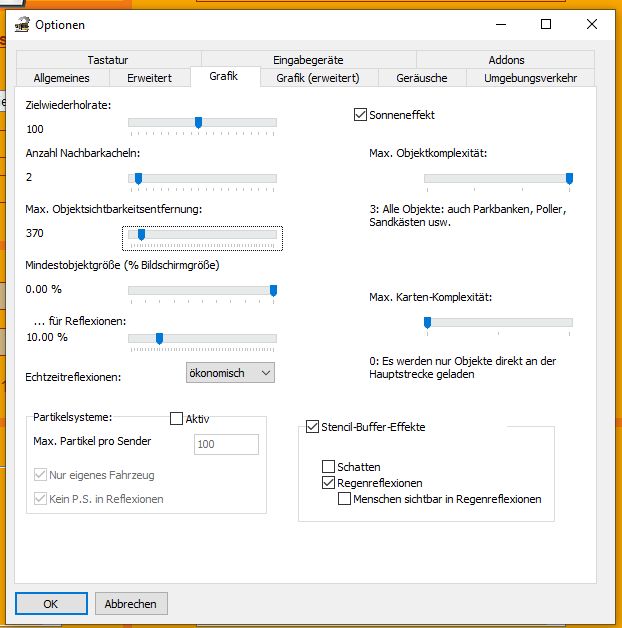The width and height of the screenshot is (622, 628).
Task: Click the Zielwiederholrate slider handle
Action: (198, 122)
